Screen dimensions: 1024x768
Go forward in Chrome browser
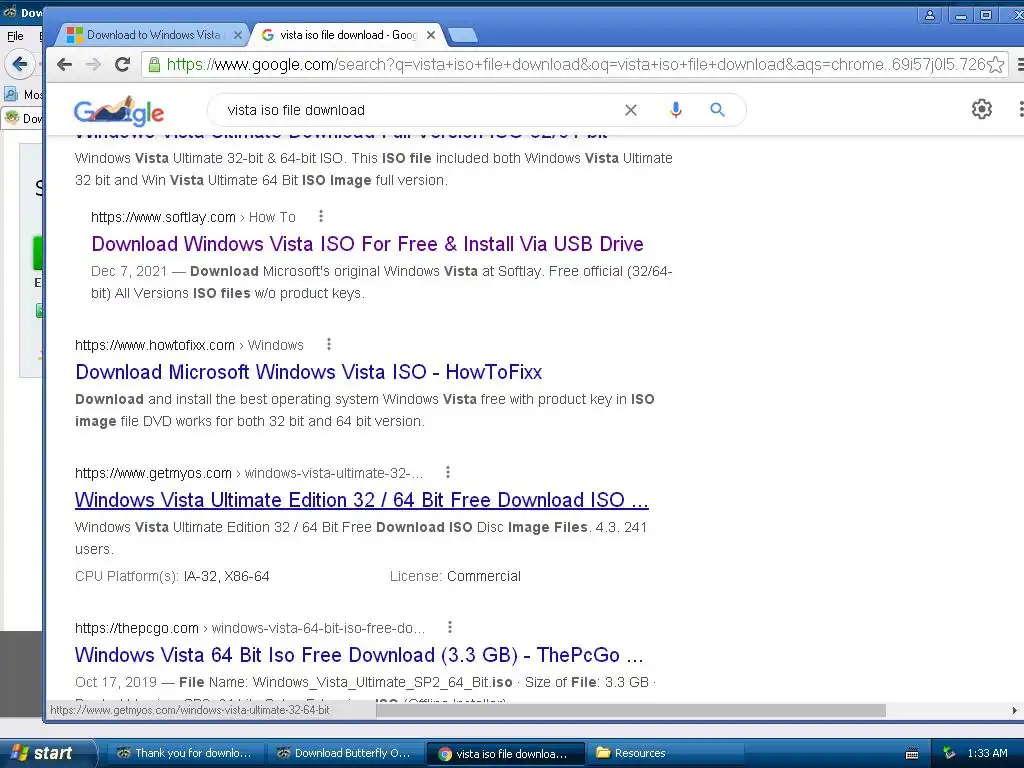(93, 64)
